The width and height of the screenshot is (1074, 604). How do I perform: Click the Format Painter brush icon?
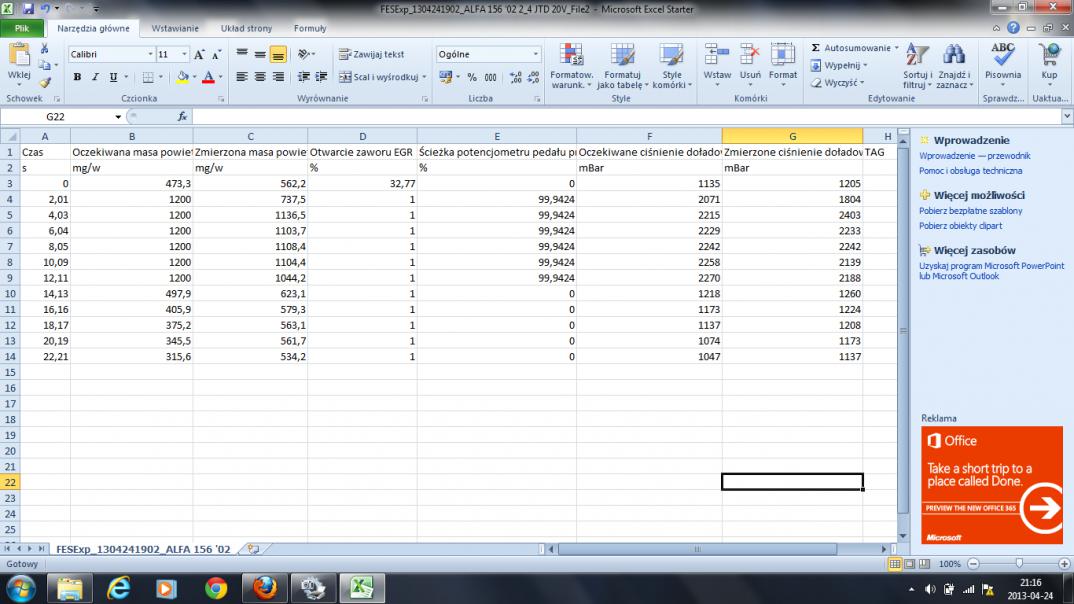[x=44, y=83]
